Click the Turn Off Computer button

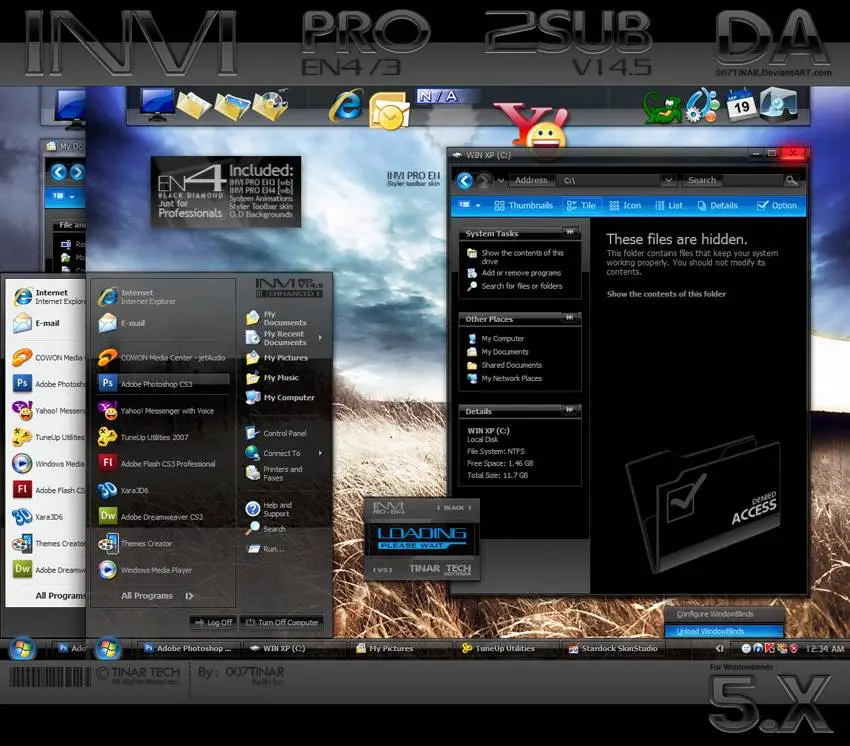(x=282, y=622)
